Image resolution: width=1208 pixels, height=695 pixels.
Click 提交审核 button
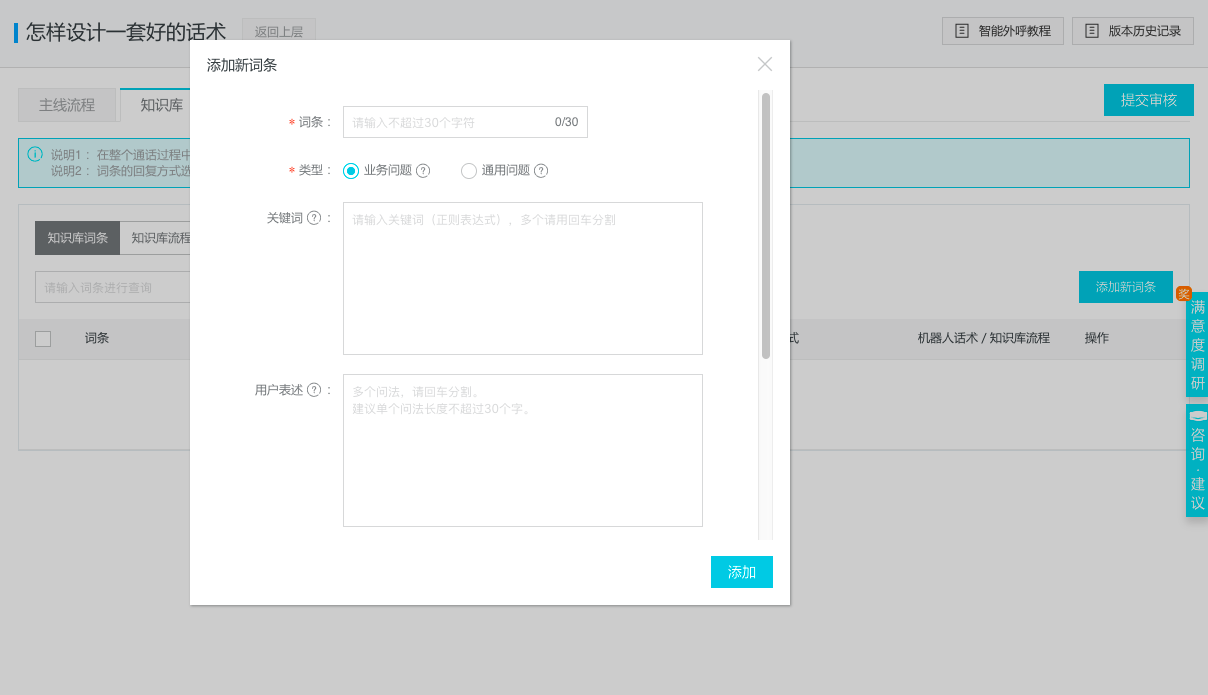click(1149, 100)
